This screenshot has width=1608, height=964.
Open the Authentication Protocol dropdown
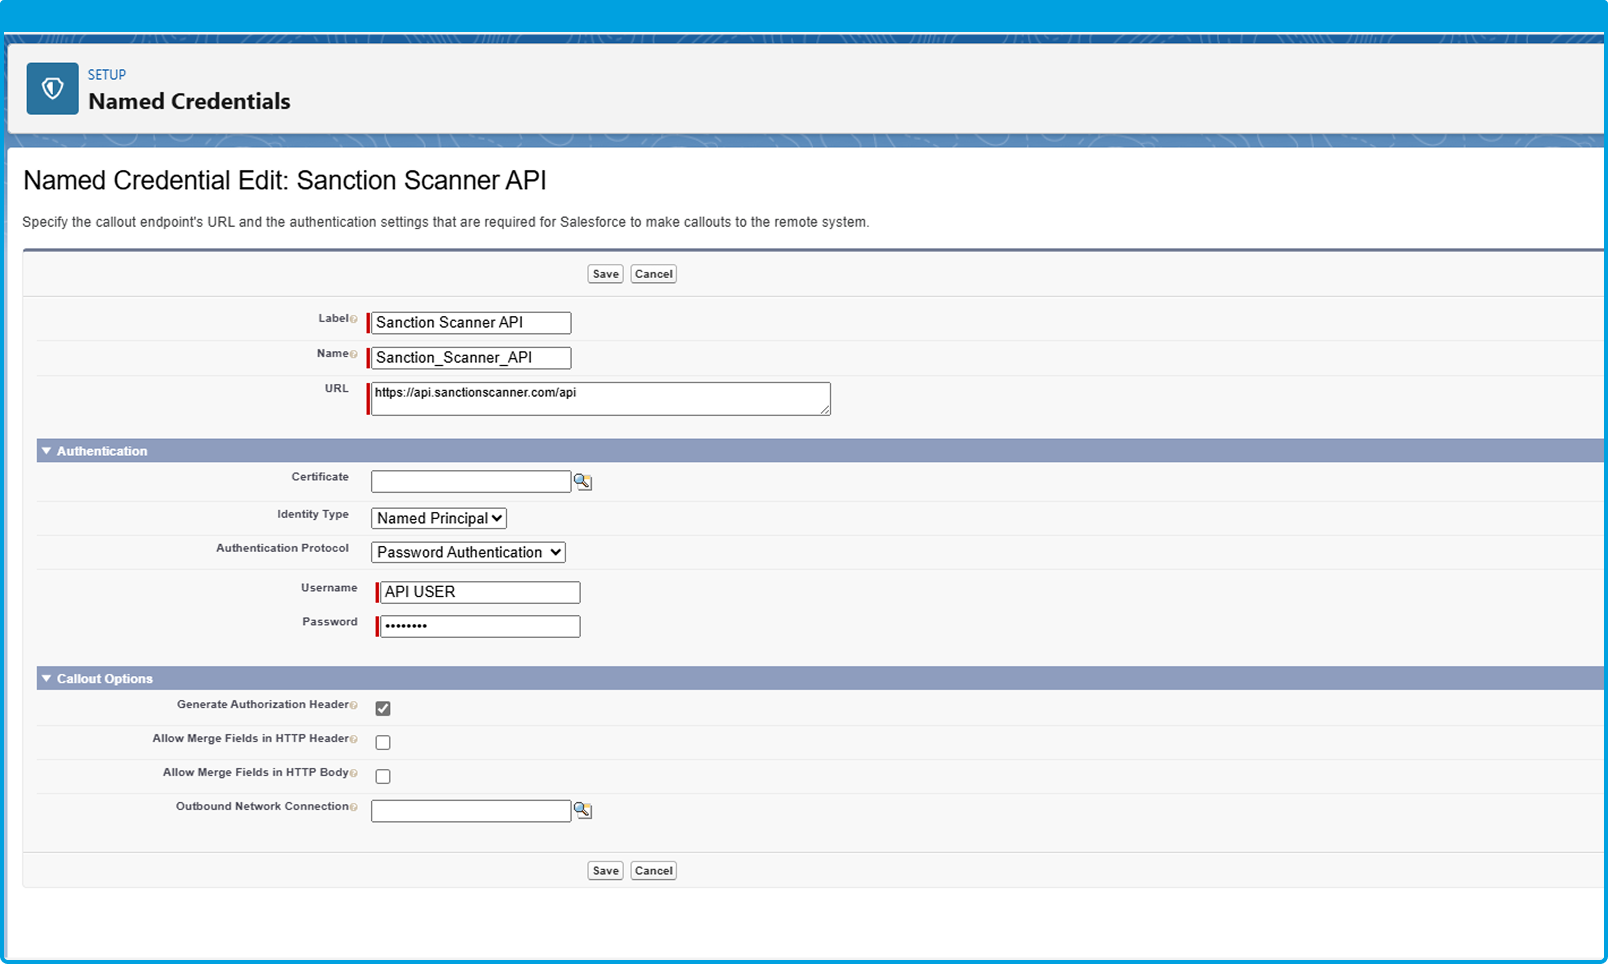click(x=468, y=552)
